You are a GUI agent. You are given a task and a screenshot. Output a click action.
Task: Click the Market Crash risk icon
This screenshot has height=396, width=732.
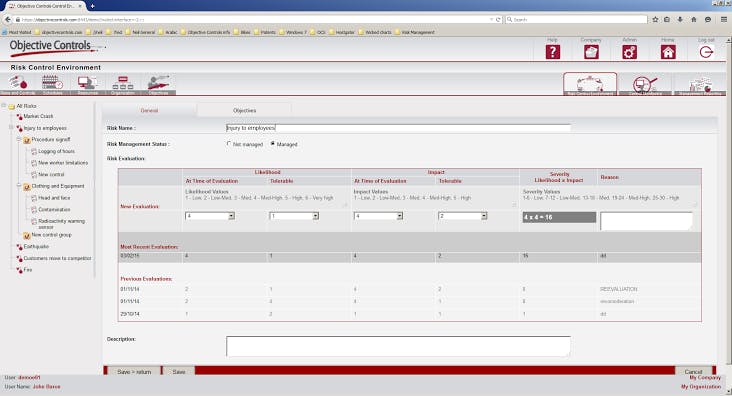[19, 116]
